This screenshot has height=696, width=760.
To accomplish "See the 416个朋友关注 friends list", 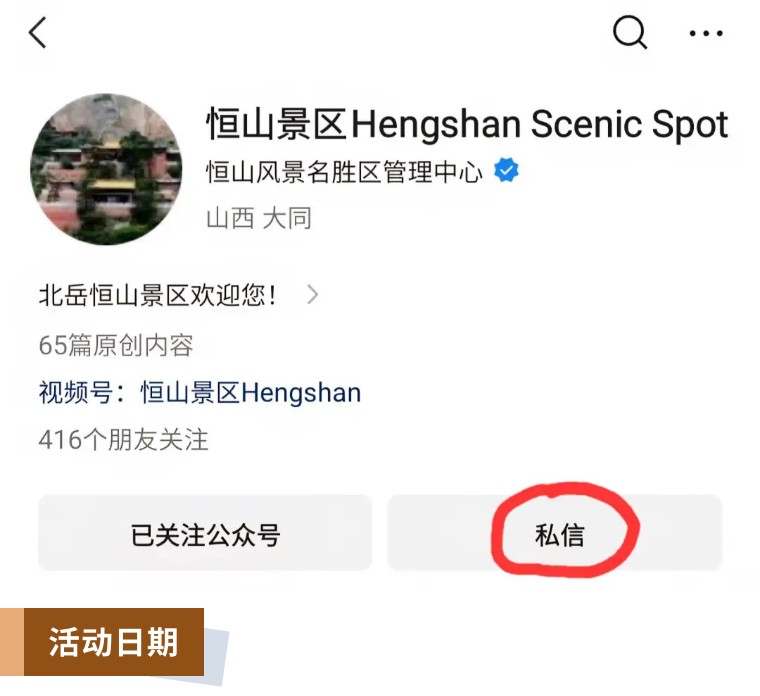I will (x=123, y=440).
